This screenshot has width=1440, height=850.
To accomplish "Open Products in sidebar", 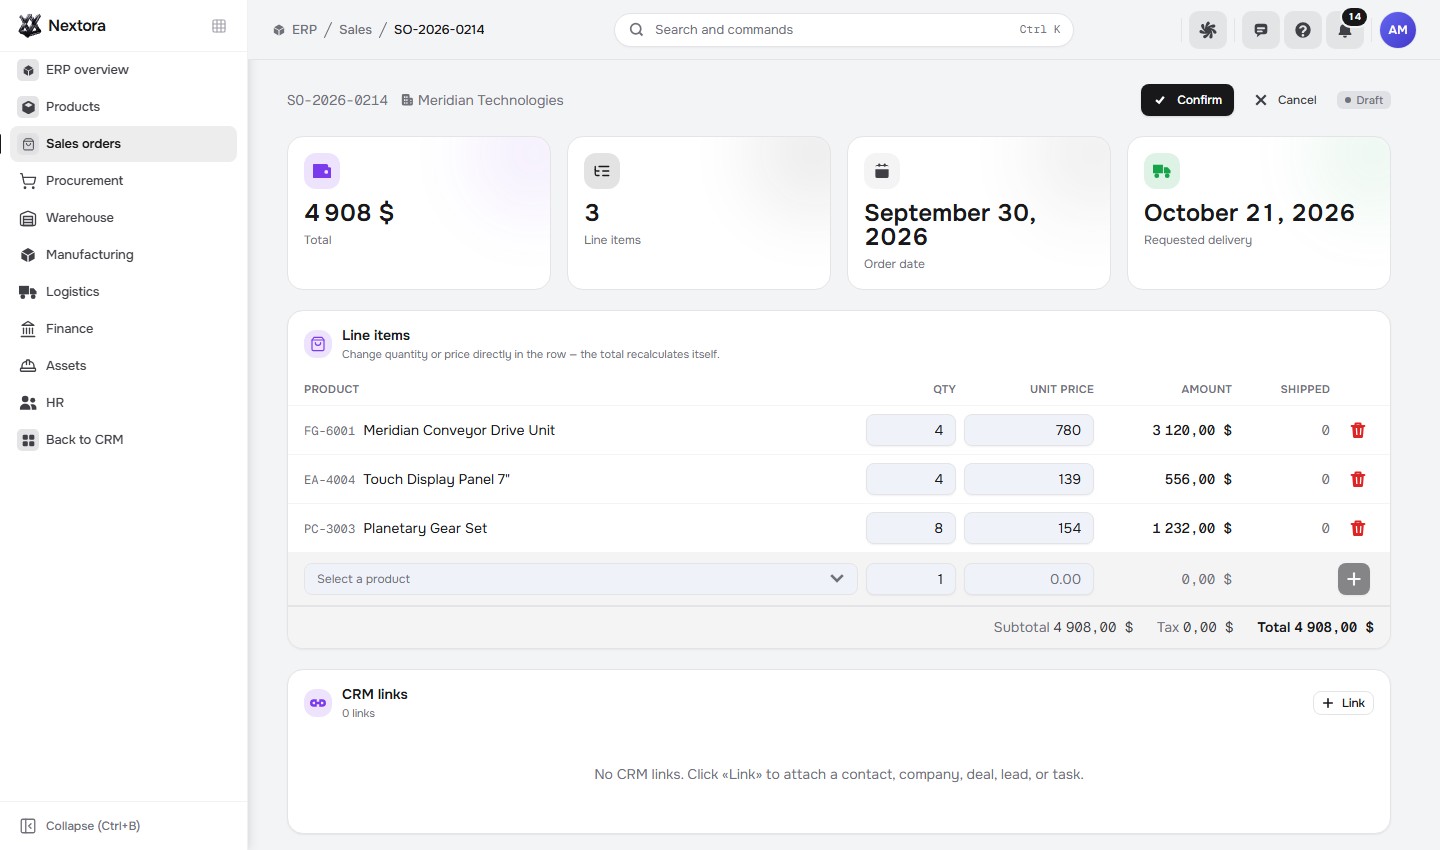I will 123,107.
